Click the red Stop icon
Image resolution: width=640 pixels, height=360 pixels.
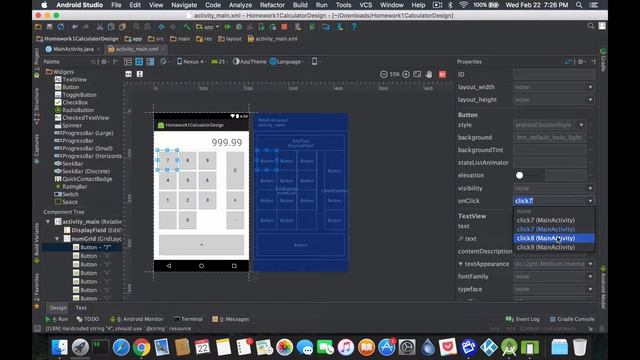[x=284, y=27]
